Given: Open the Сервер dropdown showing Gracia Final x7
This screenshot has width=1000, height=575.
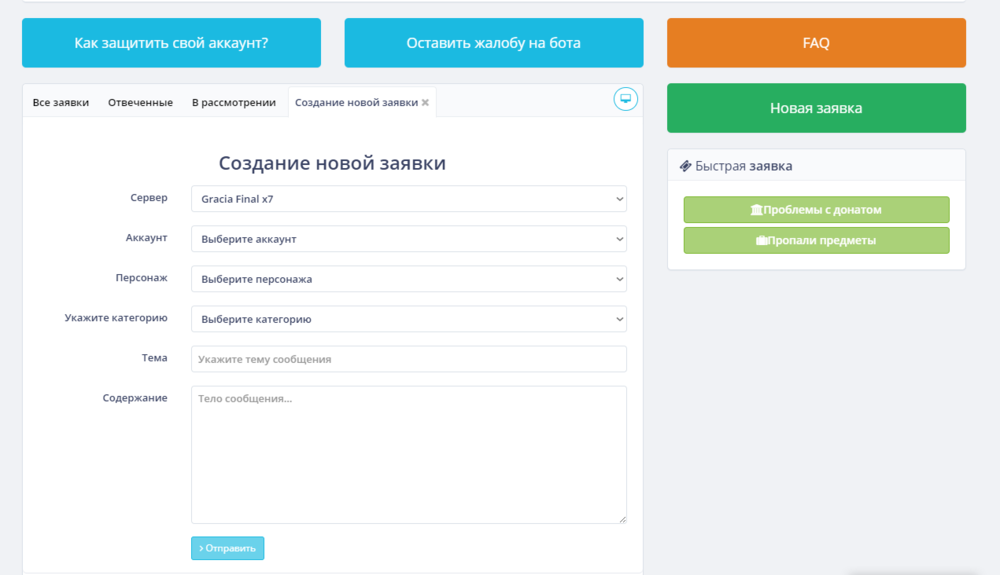Looking at the screenshot, I should pos(408,199).
